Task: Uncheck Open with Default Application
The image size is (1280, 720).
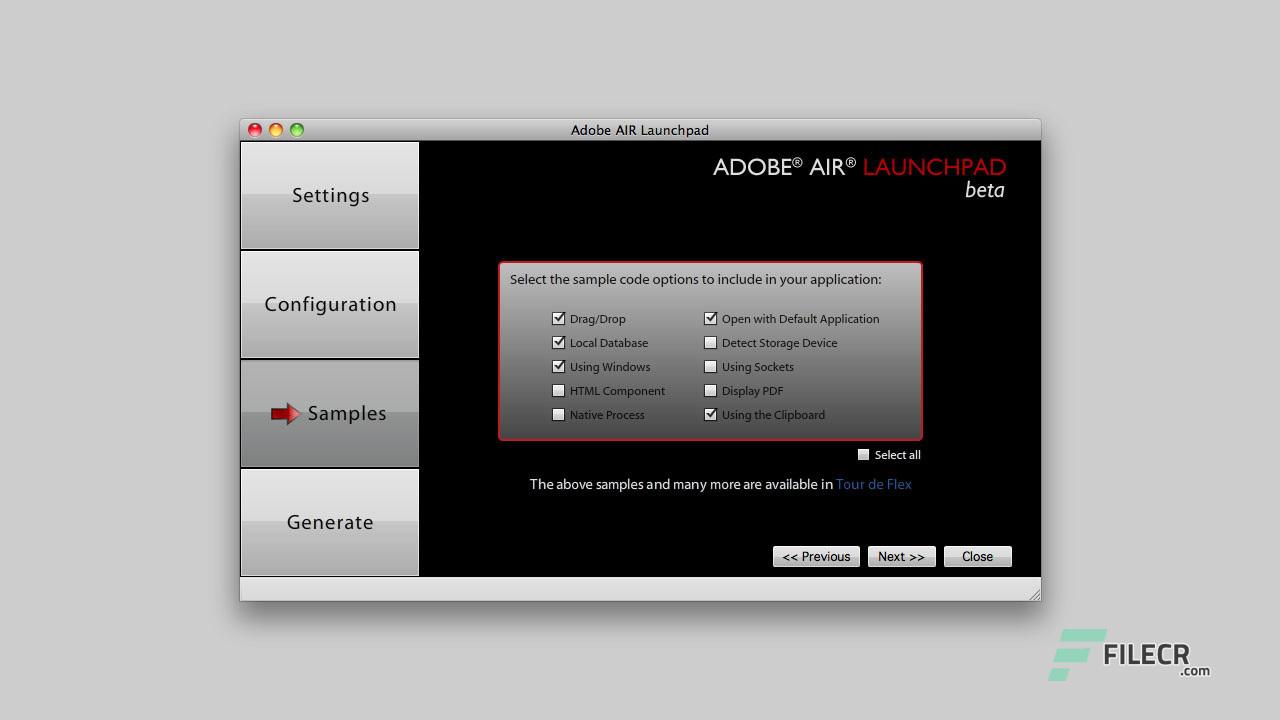Action: (x=711, y=319)
